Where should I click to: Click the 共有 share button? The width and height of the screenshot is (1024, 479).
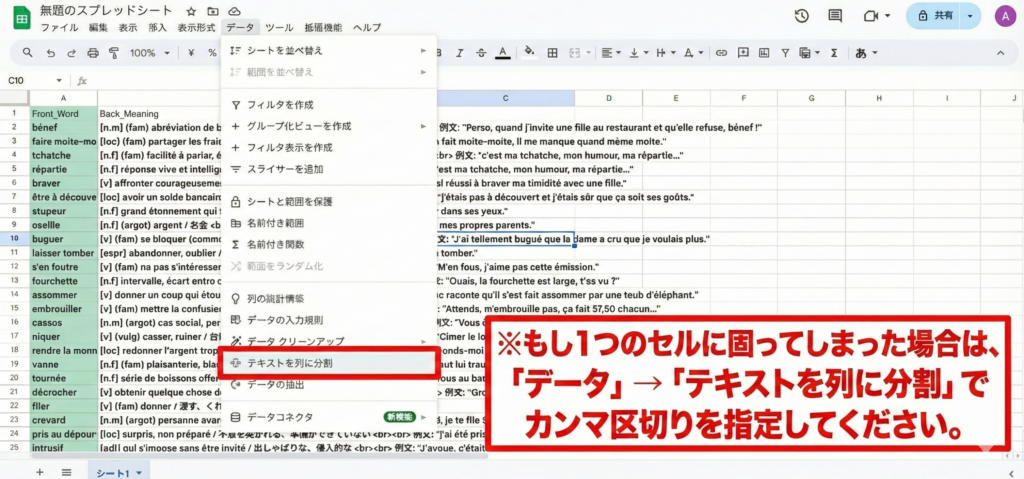[x=935, y=16]
